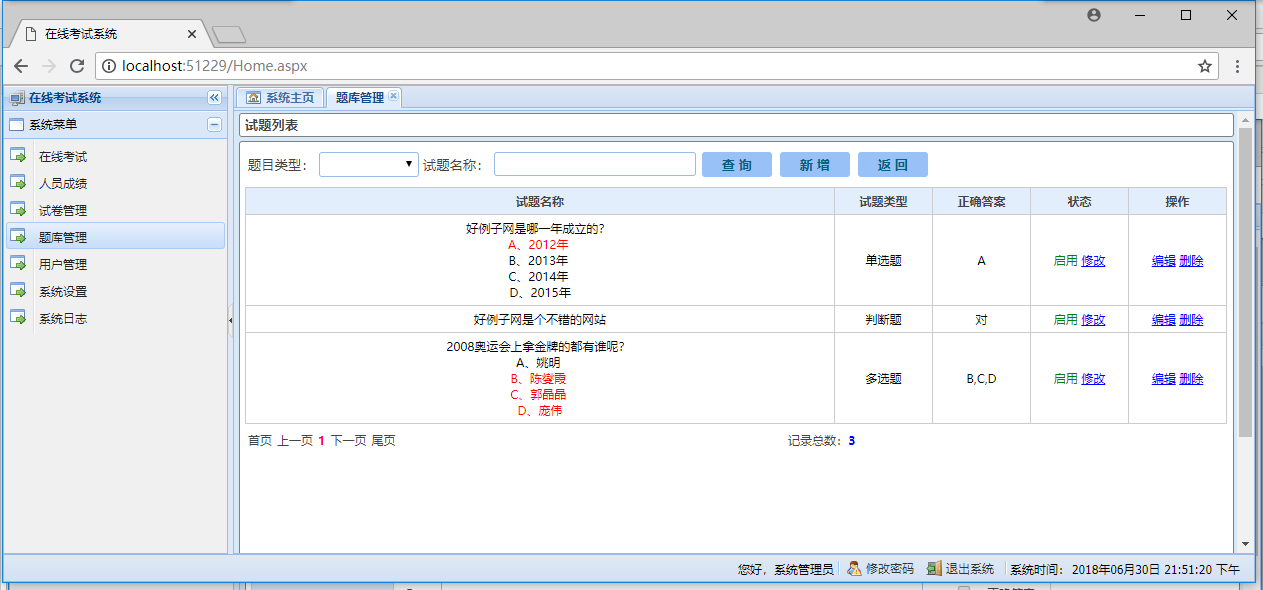Image resolution: width=1263 pixels, height=590 pixels.
Task: Click the vertical scrollbar up arrow
Action: [x=1245, y=121]
